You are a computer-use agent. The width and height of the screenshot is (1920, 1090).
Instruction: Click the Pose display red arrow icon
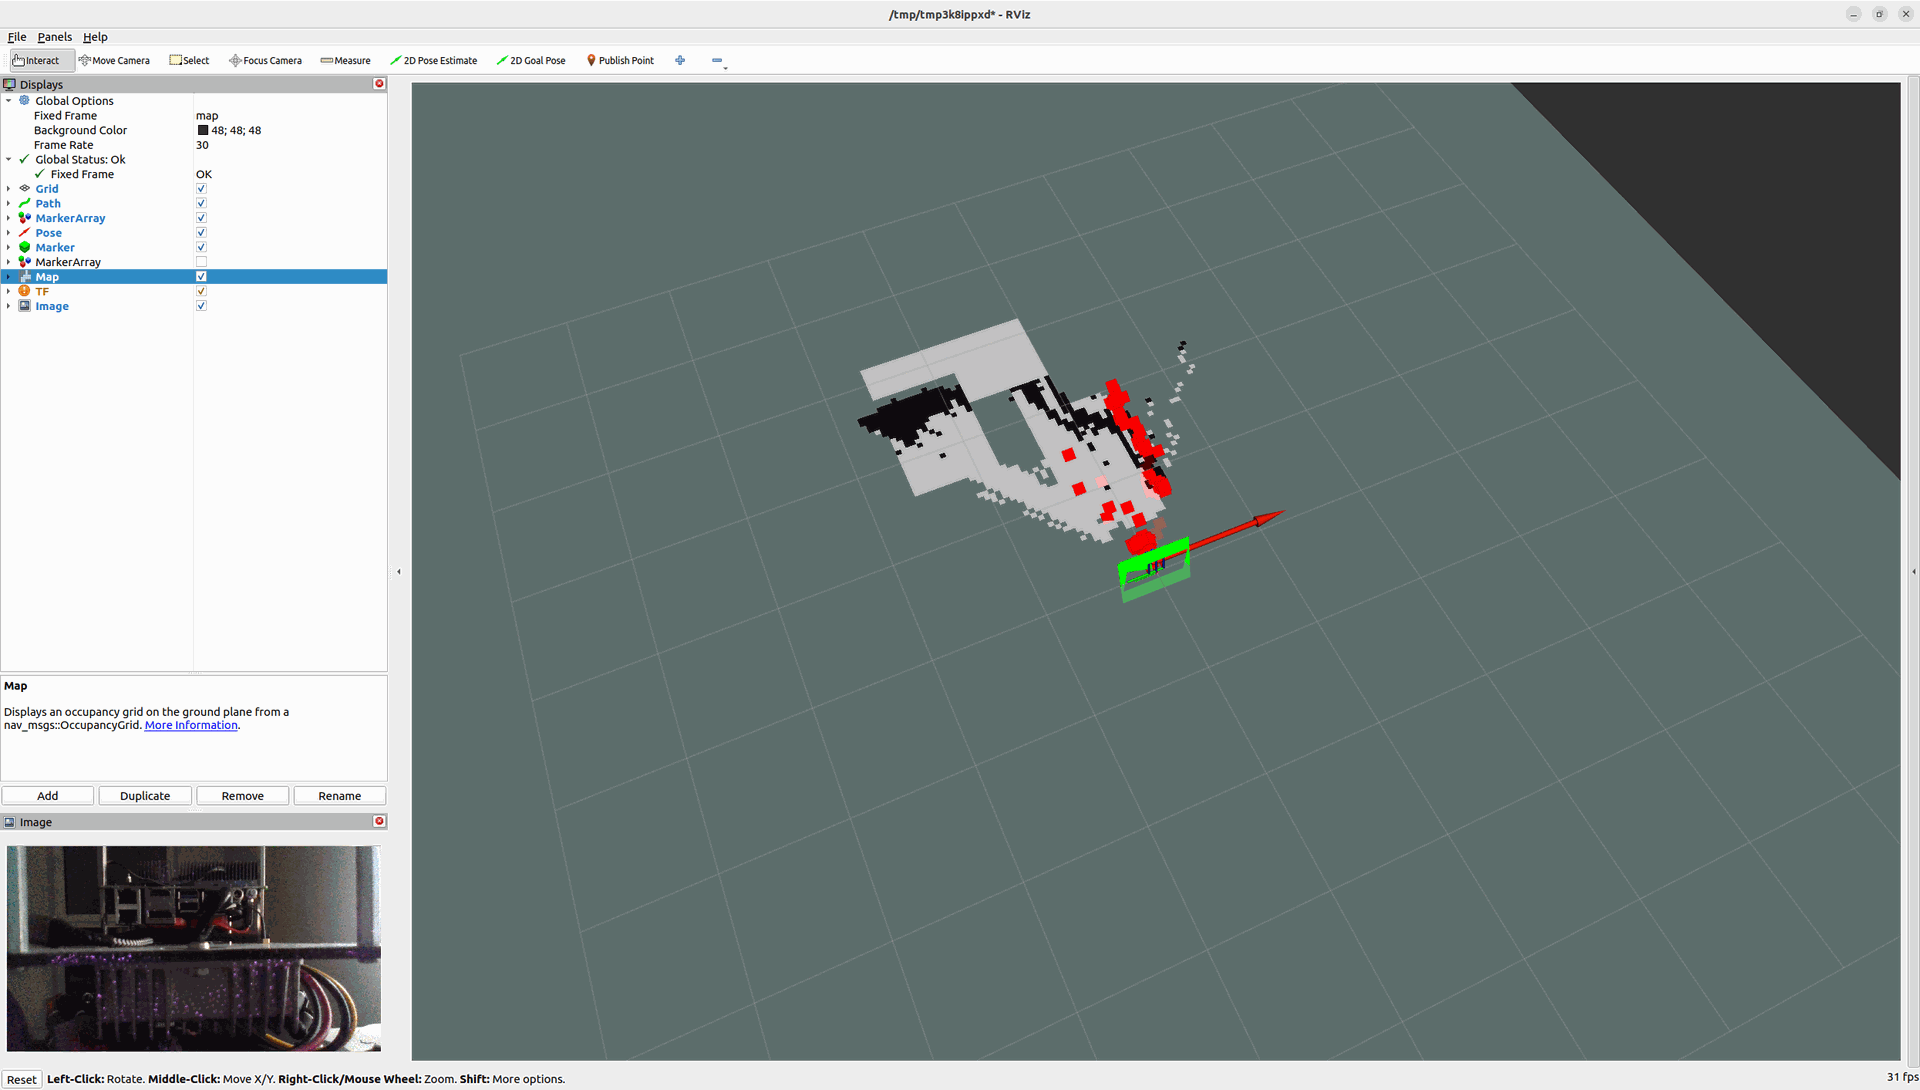[x=25, y=233]
